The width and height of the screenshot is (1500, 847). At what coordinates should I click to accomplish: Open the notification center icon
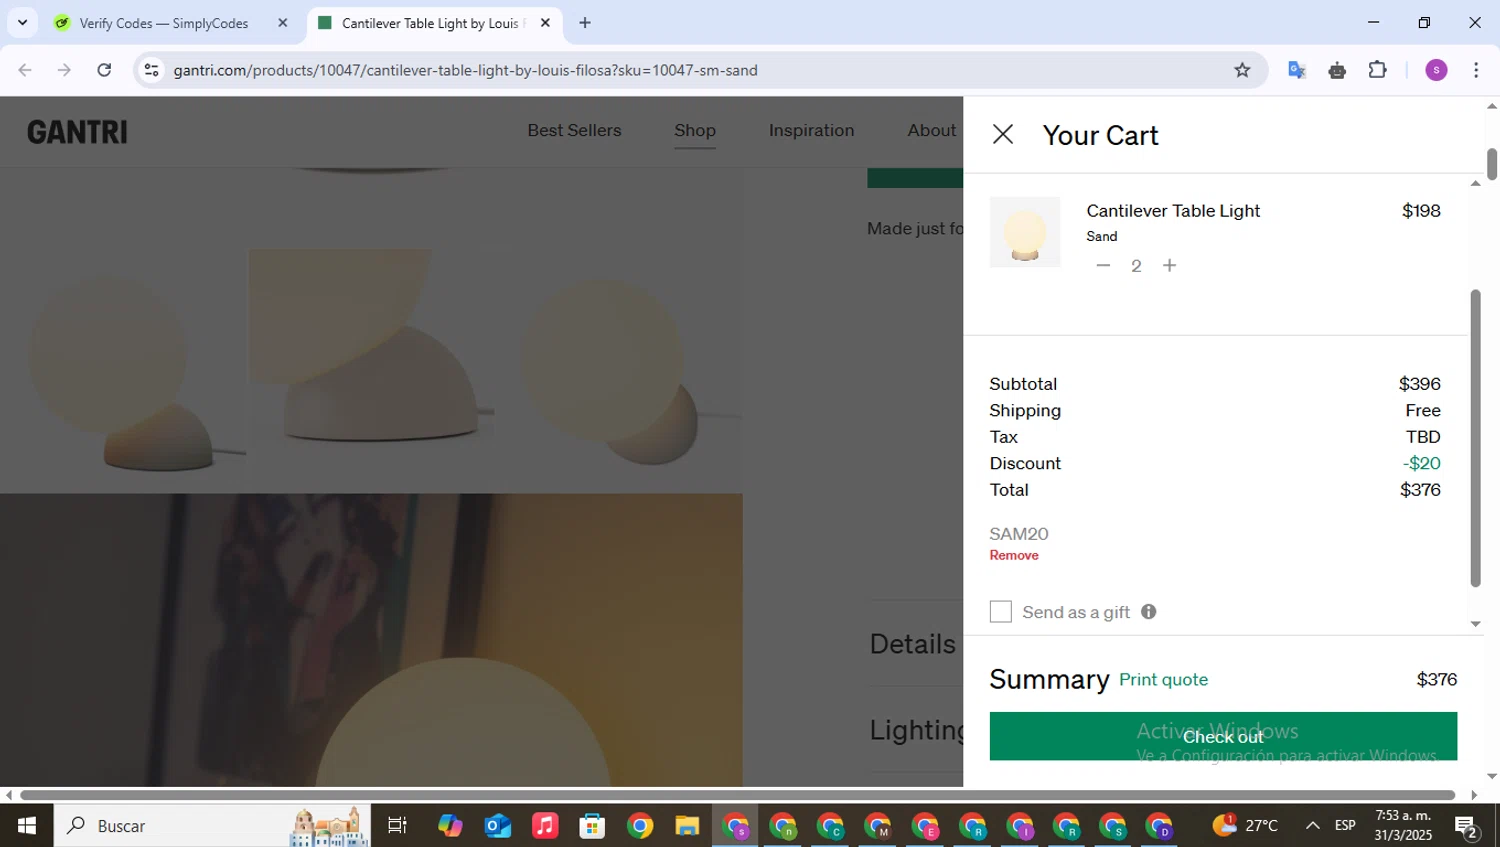tap(1467, 826)
